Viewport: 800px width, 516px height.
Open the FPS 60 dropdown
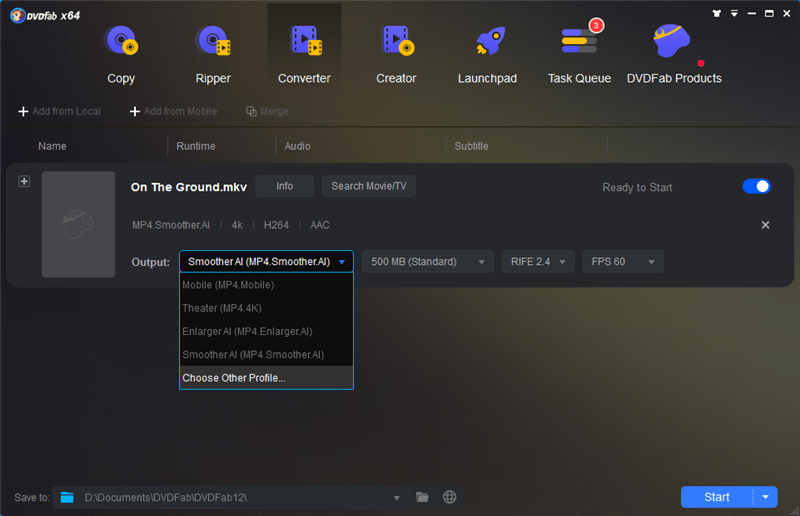pos(623,261)
